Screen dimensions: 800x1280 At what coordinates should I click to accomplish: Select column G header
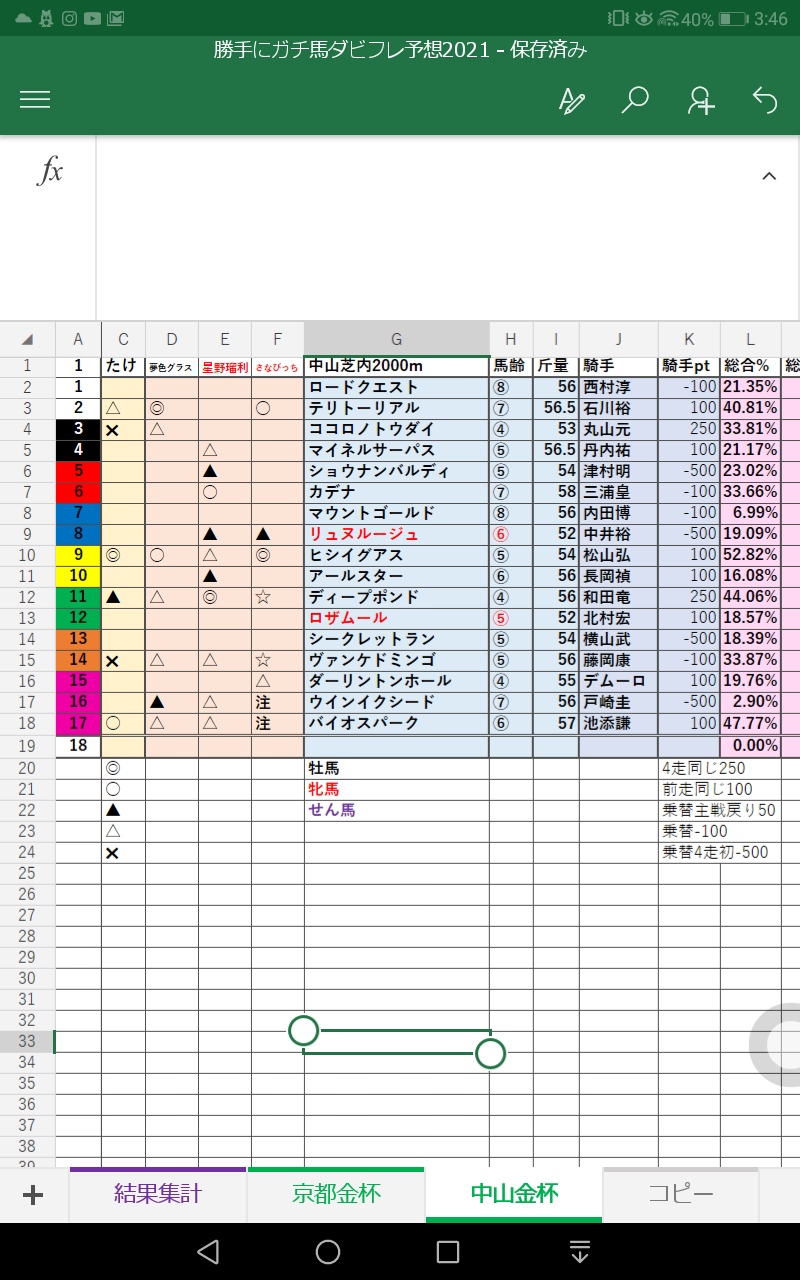[397, 339]
